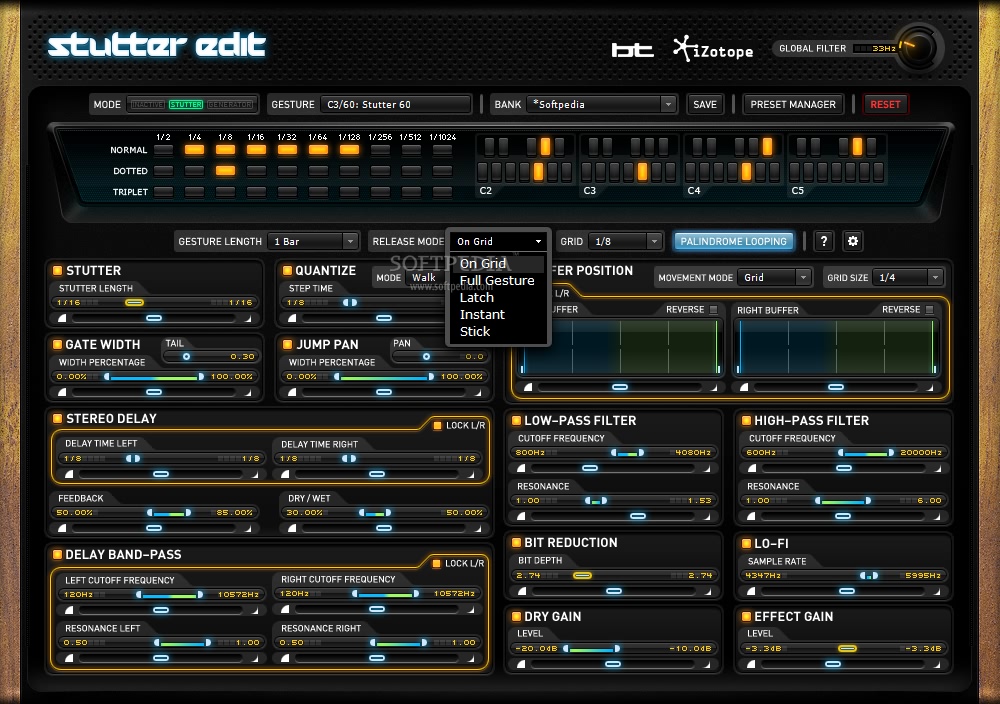Click the red Reset button

(885, 104)
